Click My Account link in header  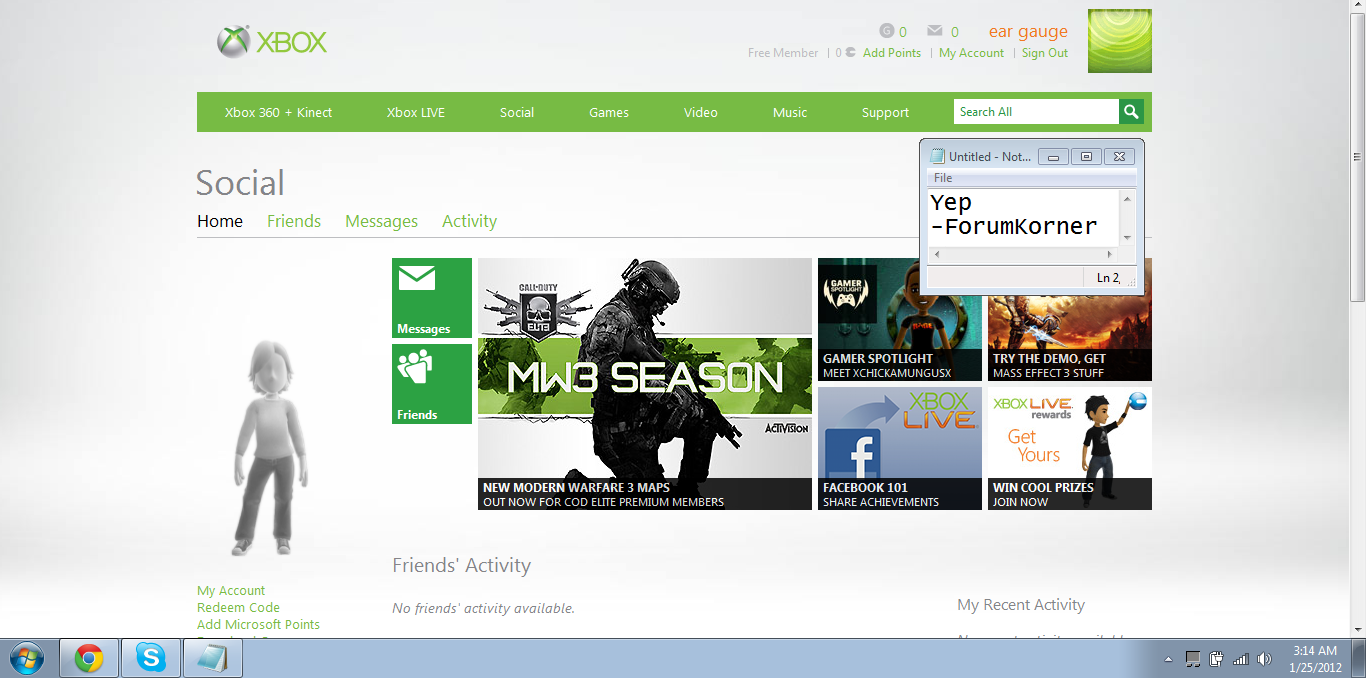point(971,53)
